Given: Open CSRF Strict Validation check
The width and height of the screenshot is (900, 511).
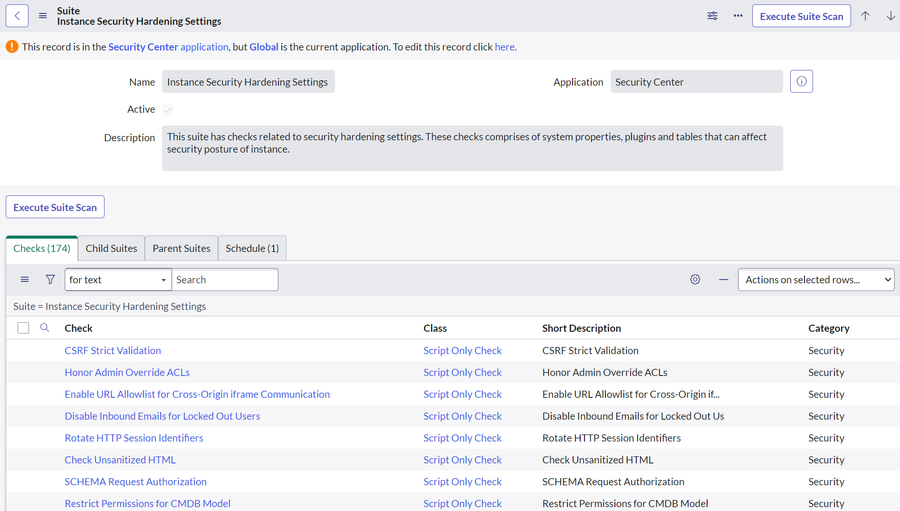Looking at the screenshot, I should 112,350.
